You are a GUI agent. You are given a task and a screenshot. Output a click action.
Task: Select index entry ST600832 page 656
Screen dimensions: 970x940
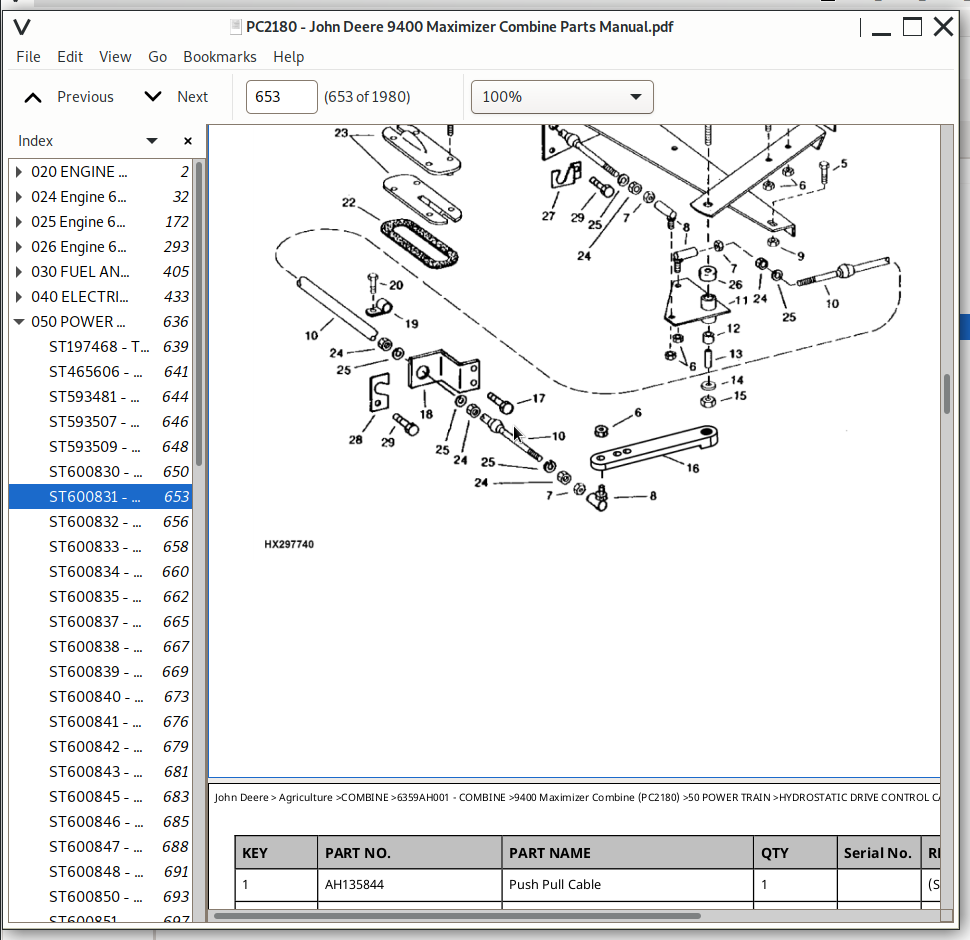(100, 522)
